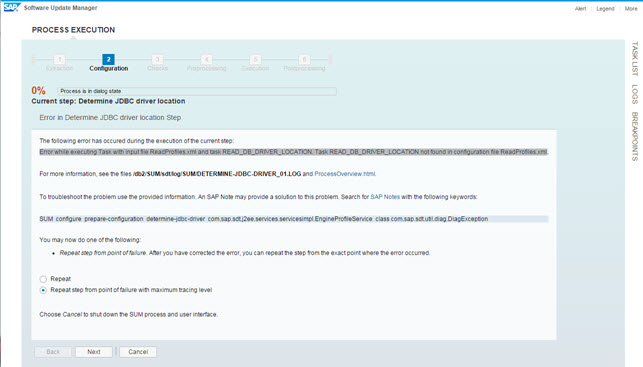Screen dimensions: 643x367
Task: Click the Software Update Manager title
Action: (x=61, y=8)
